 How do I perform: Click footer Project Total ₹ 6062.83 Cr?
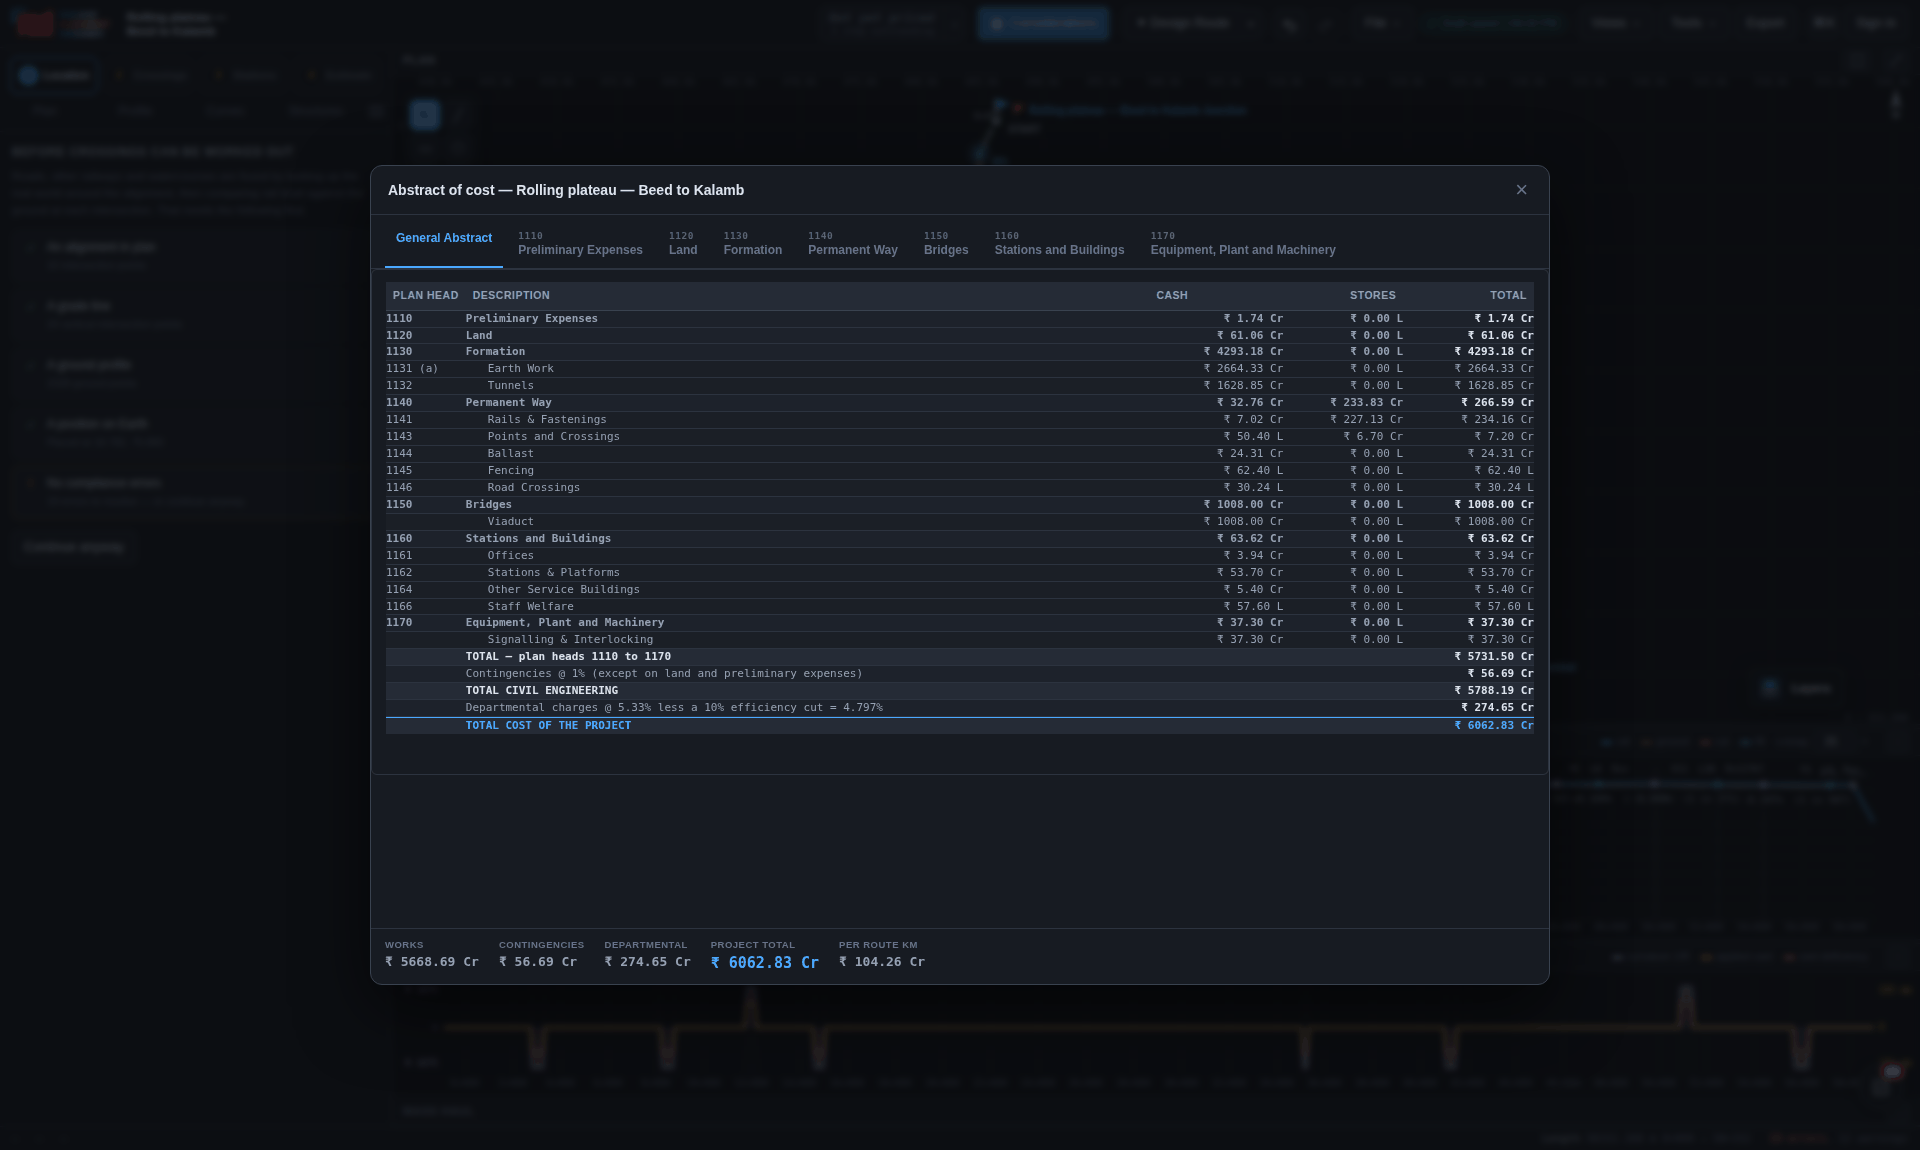(x=765, y=963)
